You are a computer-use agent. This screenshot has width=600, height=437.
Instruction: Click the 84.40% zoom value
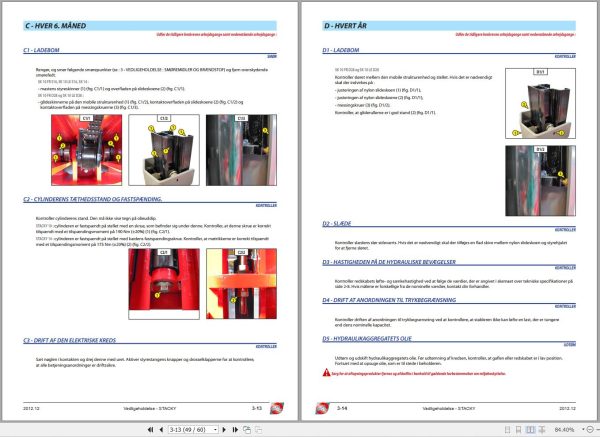point(564,430)
